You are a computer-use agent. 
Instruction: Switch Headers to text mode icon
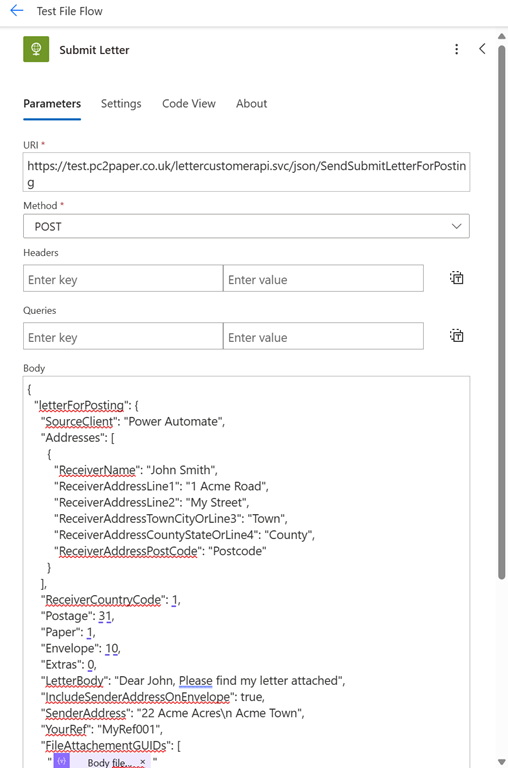(x=457, y=278)
